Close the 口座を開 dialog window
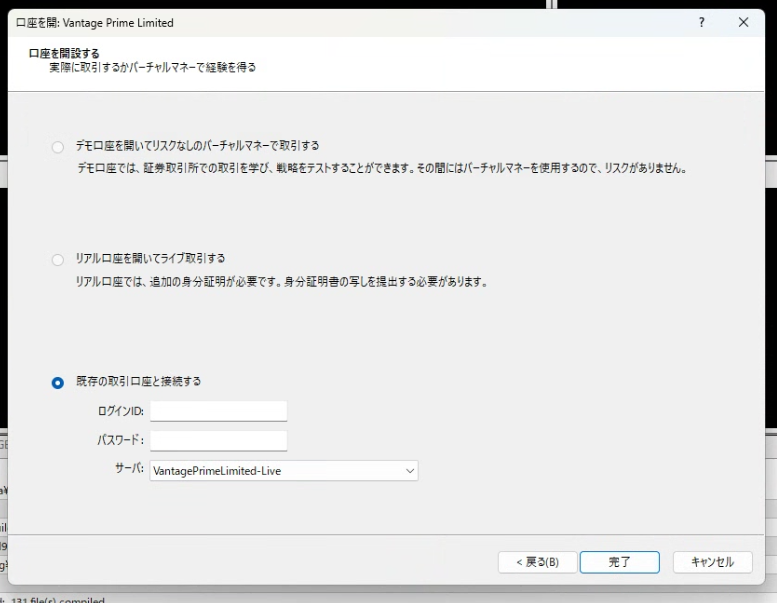 [x=743, y=22]
